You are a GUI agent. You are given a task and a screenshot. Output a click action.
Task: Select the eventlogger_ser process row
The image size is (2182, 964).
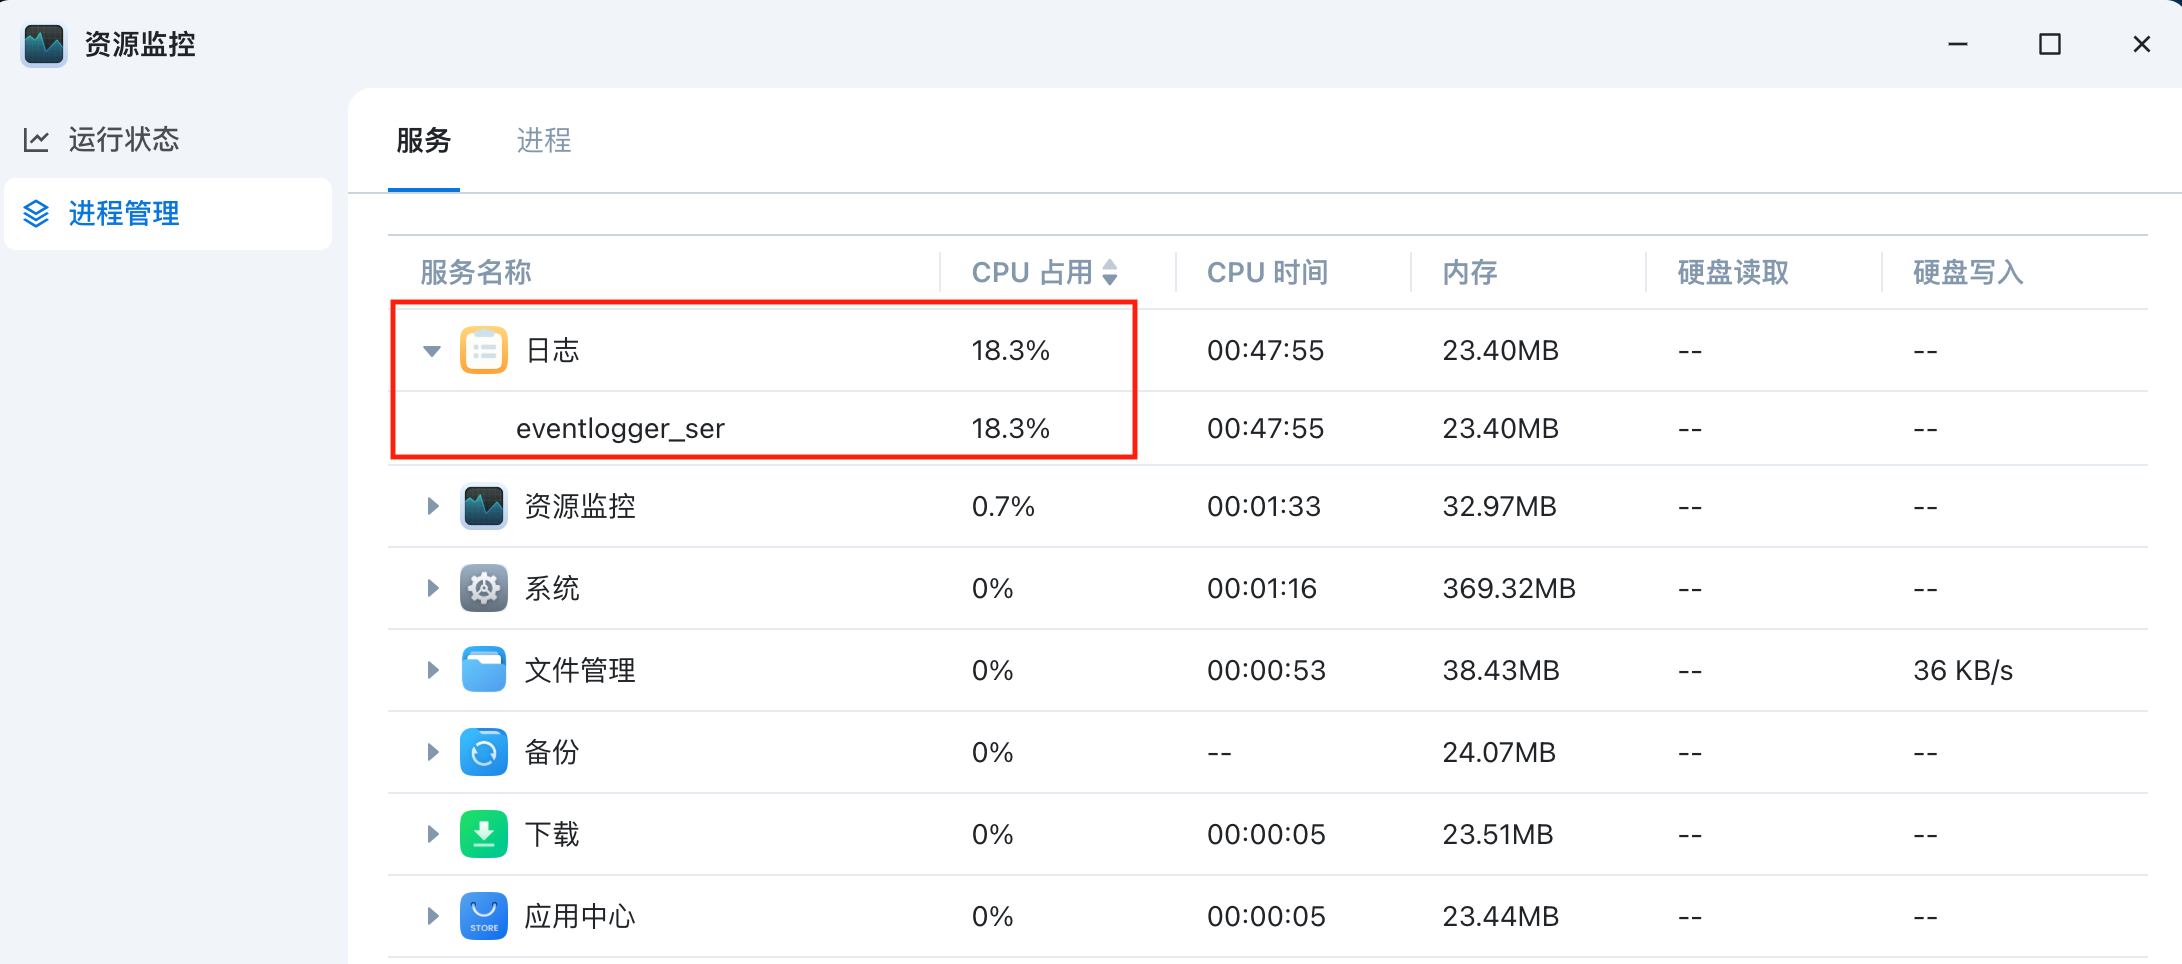click(x=1268, y=428)
